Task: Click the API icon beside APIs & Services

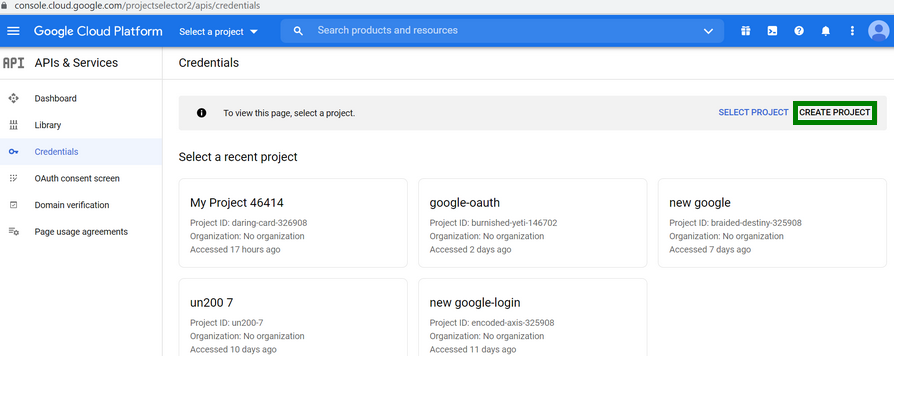Action: click(13, 63)
